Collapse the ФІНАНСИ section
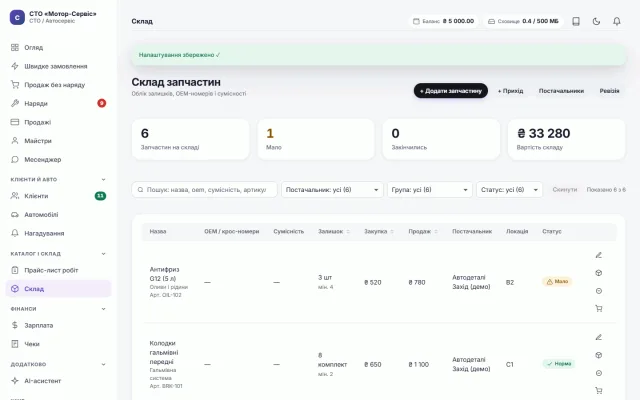The width and height of the screenshot is (640, 400). tap(103, 309)
